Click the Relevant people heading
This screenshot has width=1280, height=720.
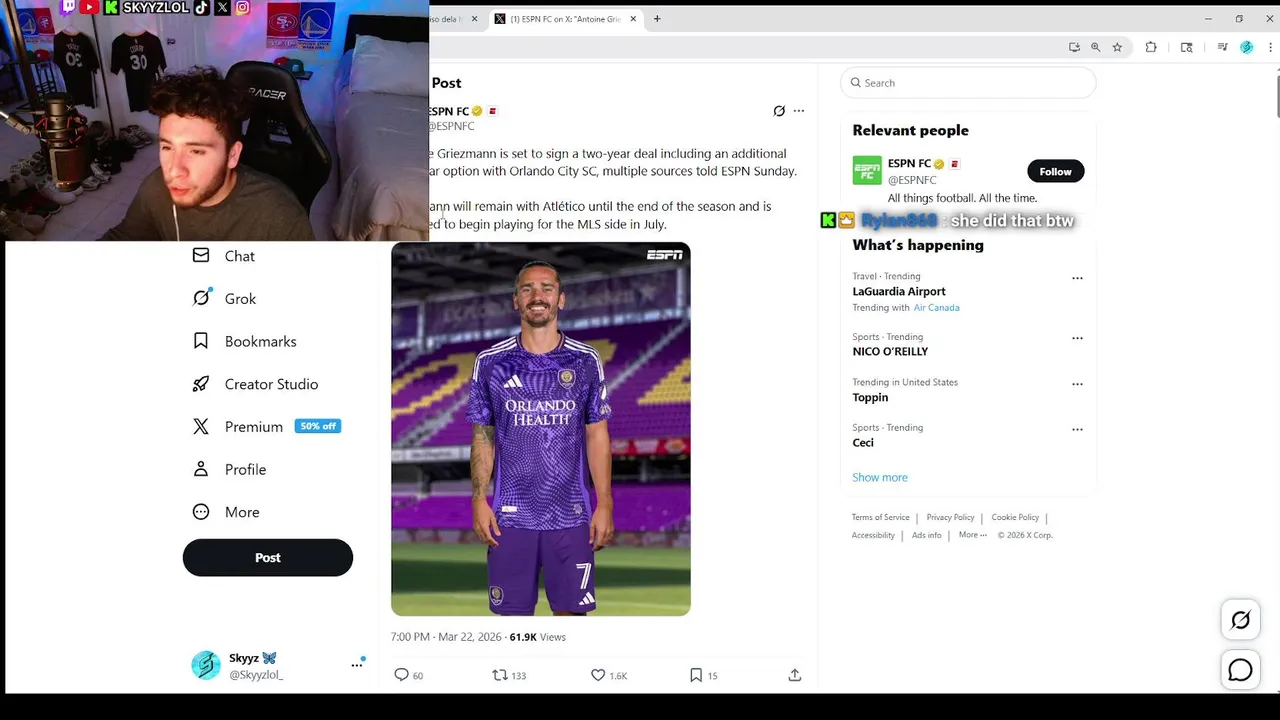pos(910,130)
